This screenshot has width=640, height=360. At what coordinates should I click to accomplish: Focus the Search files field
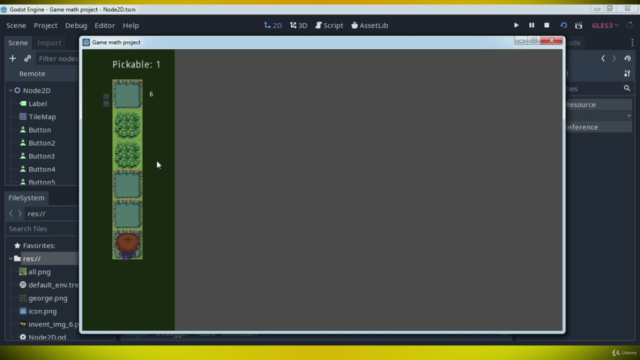pyautogui.click(x=43, y=229)
